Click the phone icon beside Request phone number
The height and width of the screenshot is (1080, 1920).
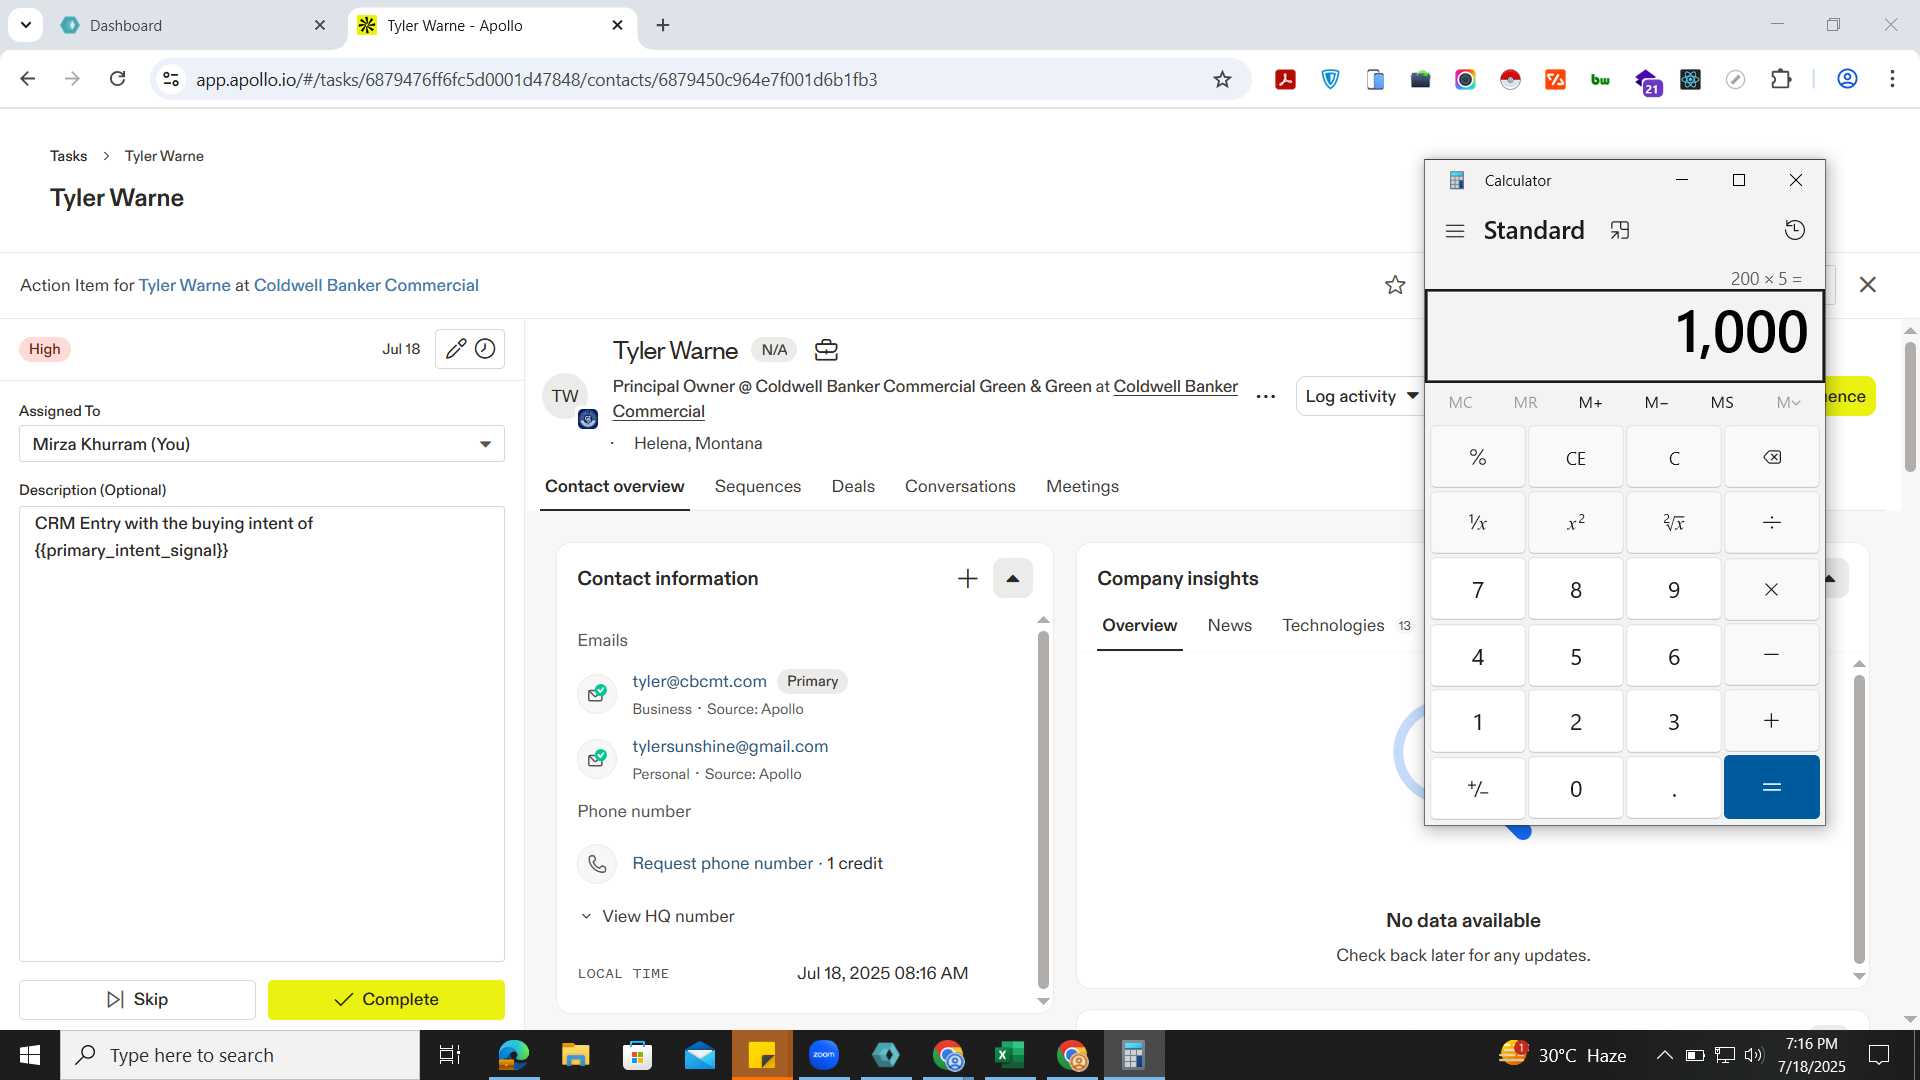[x=597, y=864]
